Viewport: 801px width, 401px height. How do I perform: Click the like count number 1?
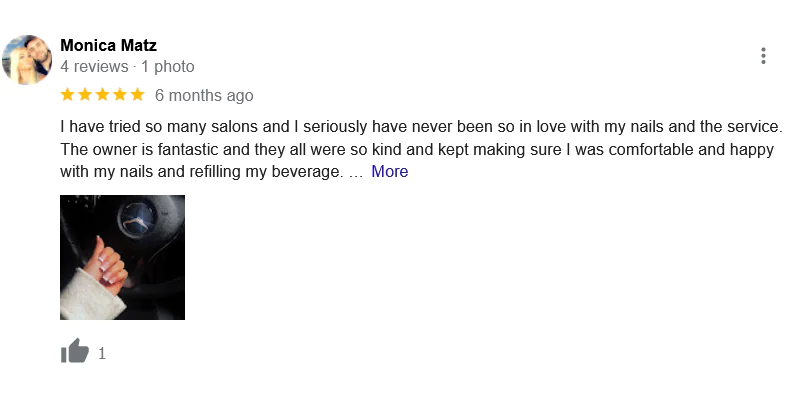pyautogui.click(x=102, y=353)
